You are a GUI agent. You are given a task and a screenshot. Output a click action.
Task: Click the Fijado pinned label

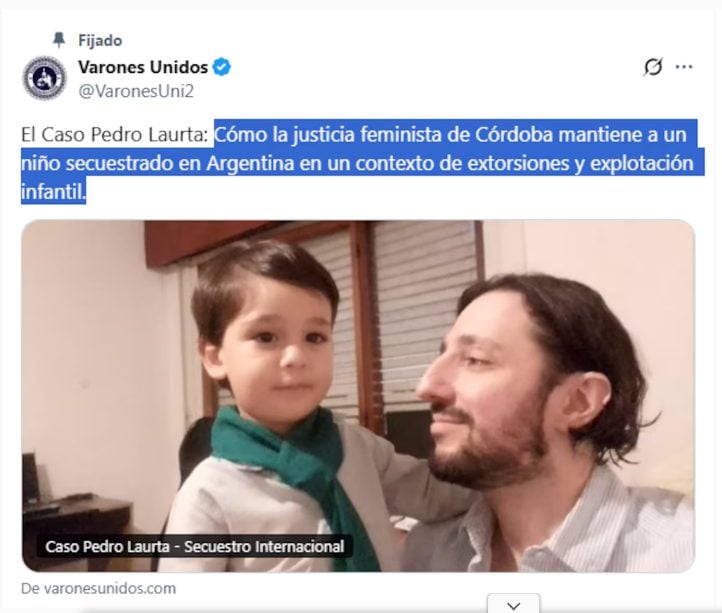click(100, 41)
